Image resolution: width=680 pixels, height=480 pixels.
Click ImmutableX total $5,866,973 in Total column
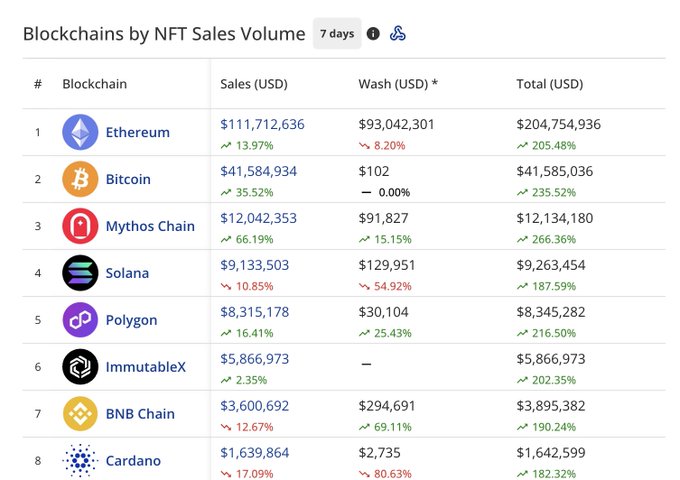tap(551, 359)
